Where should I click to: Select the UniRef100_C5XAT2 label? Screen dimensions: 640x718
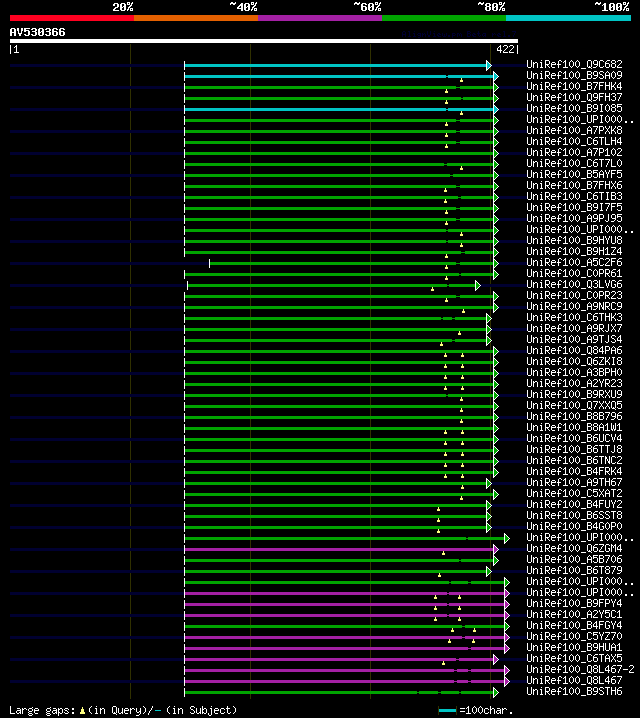click(574, 493)
